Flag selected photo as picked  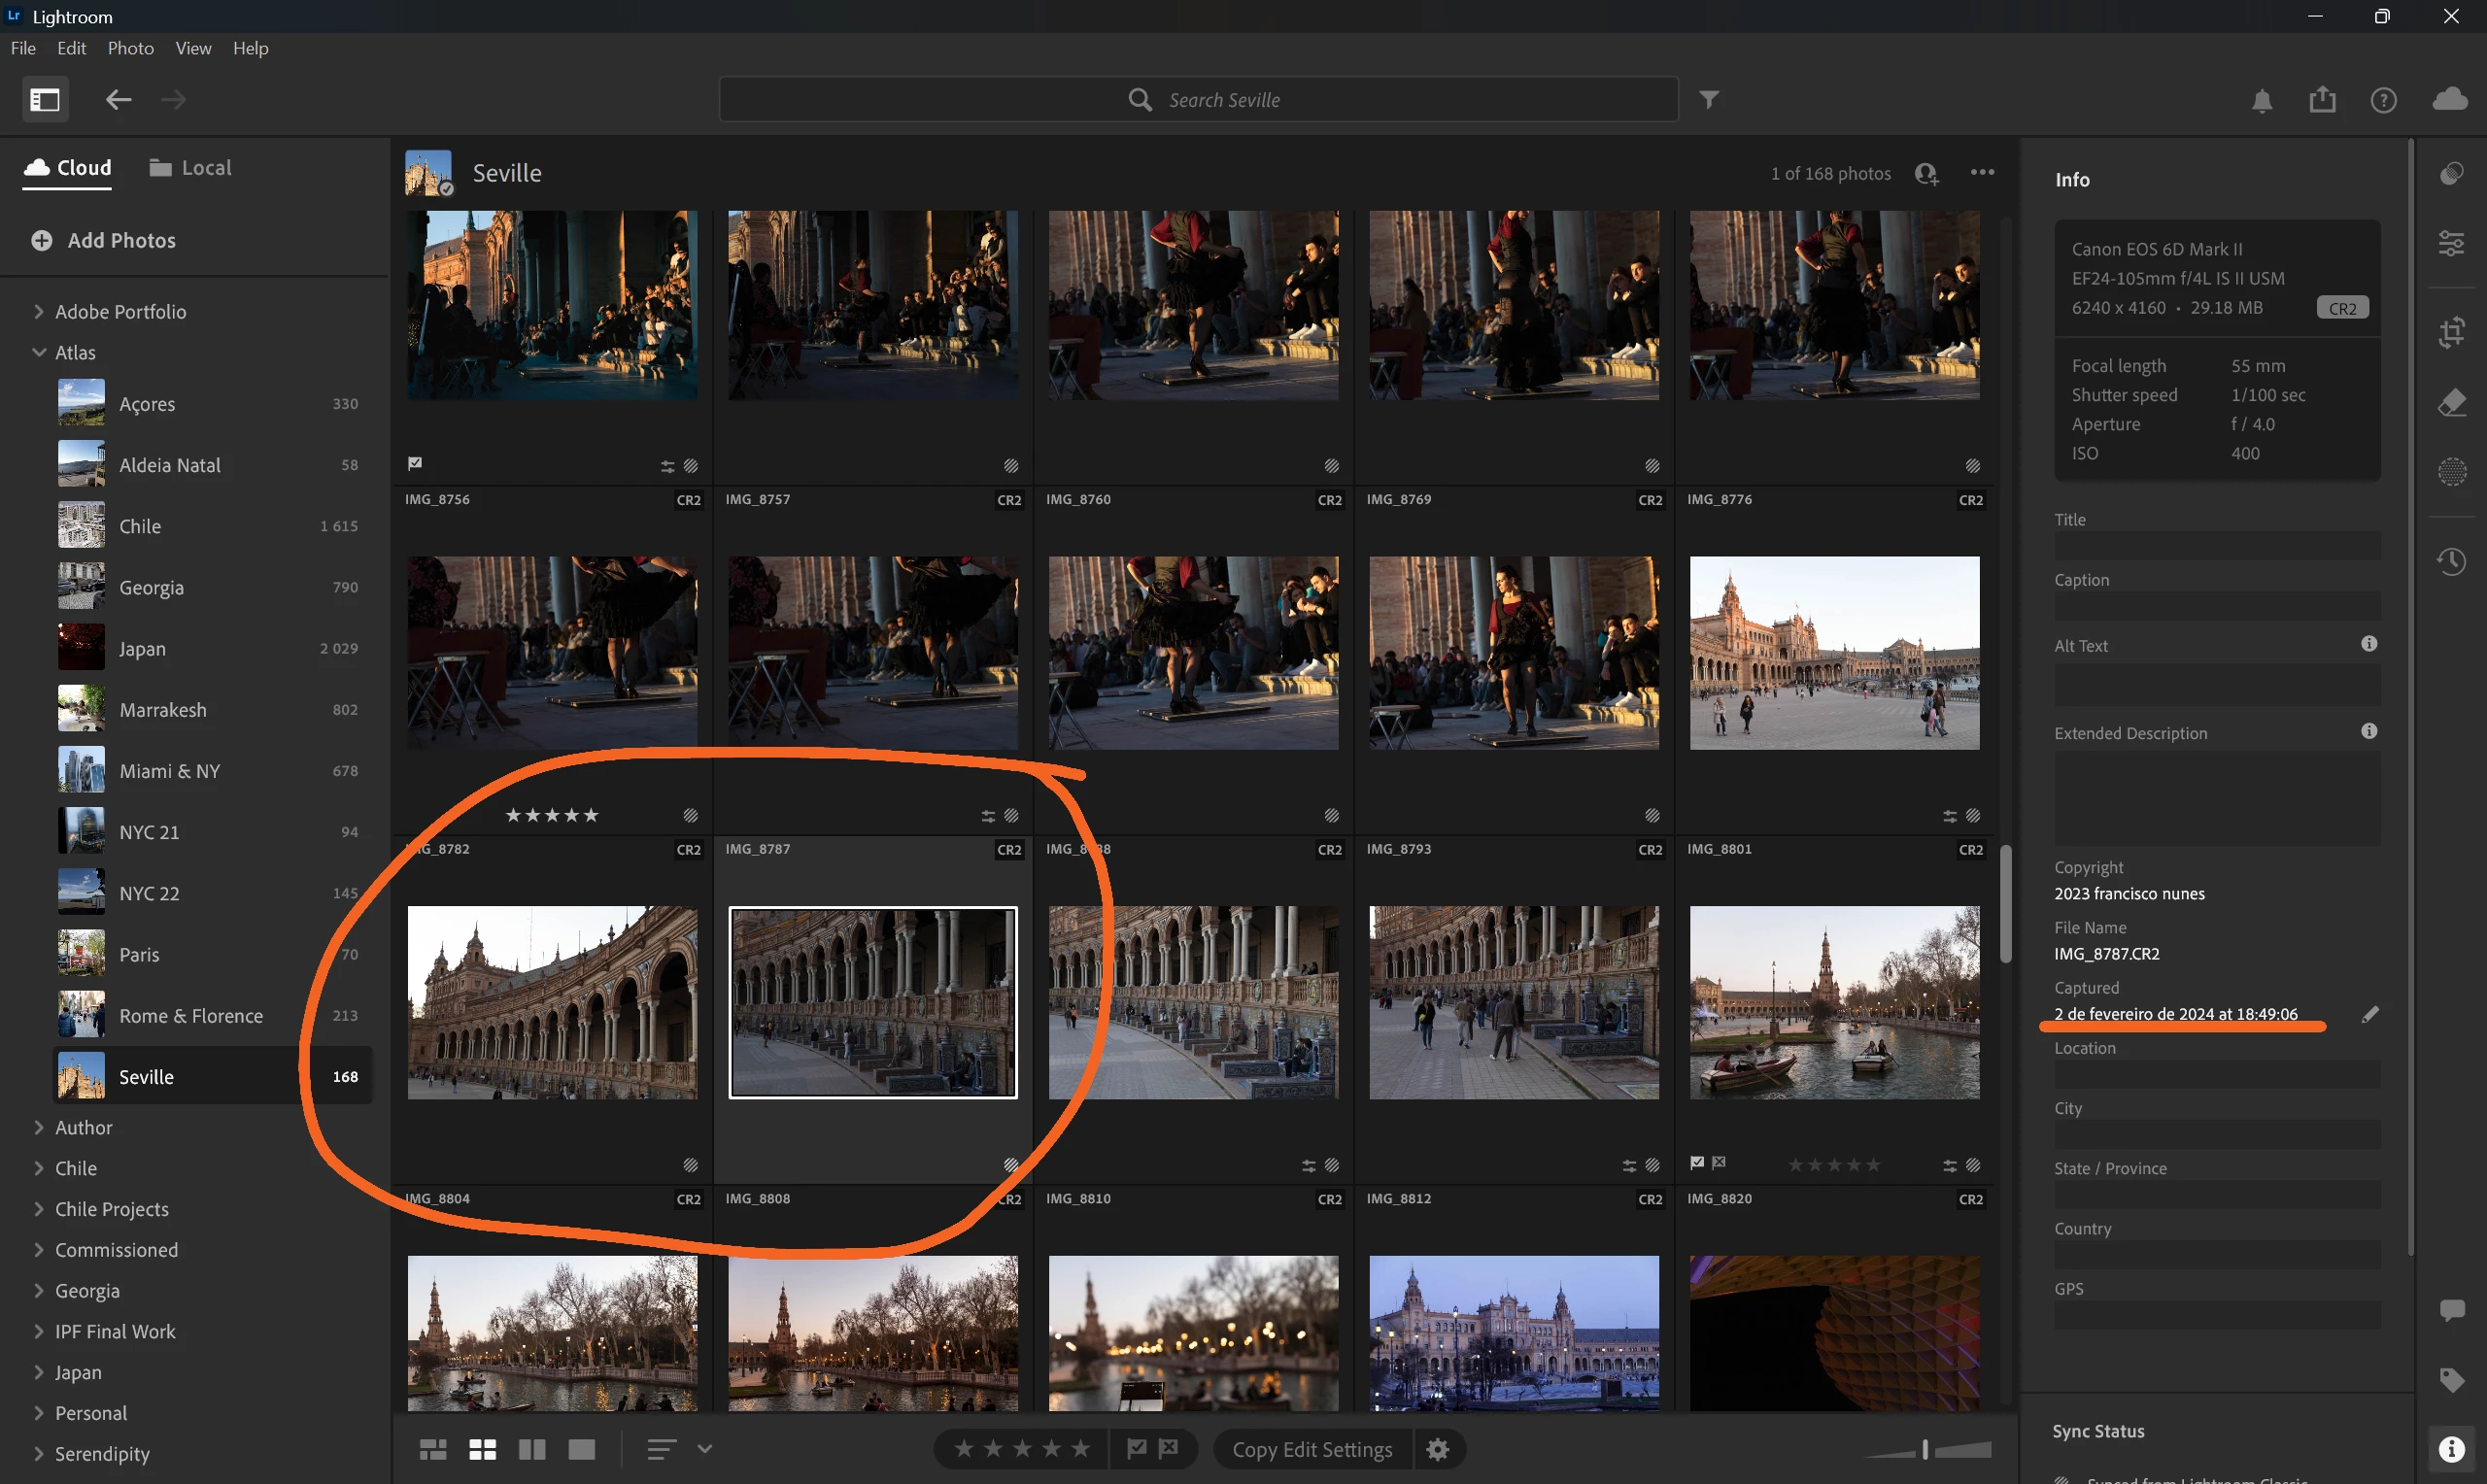click(x=1136, y=1448)
